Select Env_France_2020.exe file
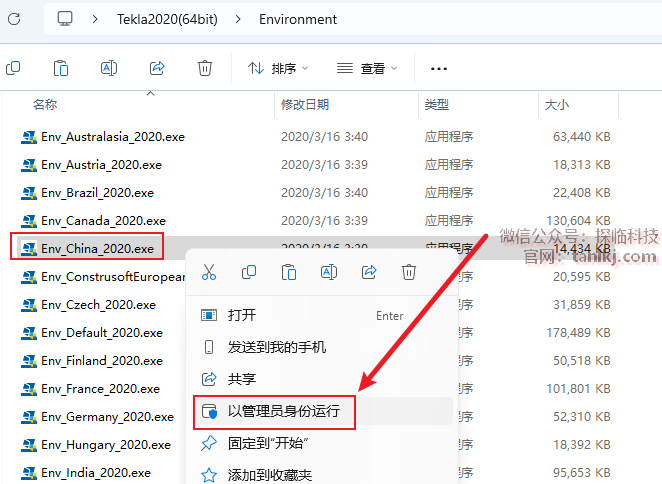 (x=100, y=389)
